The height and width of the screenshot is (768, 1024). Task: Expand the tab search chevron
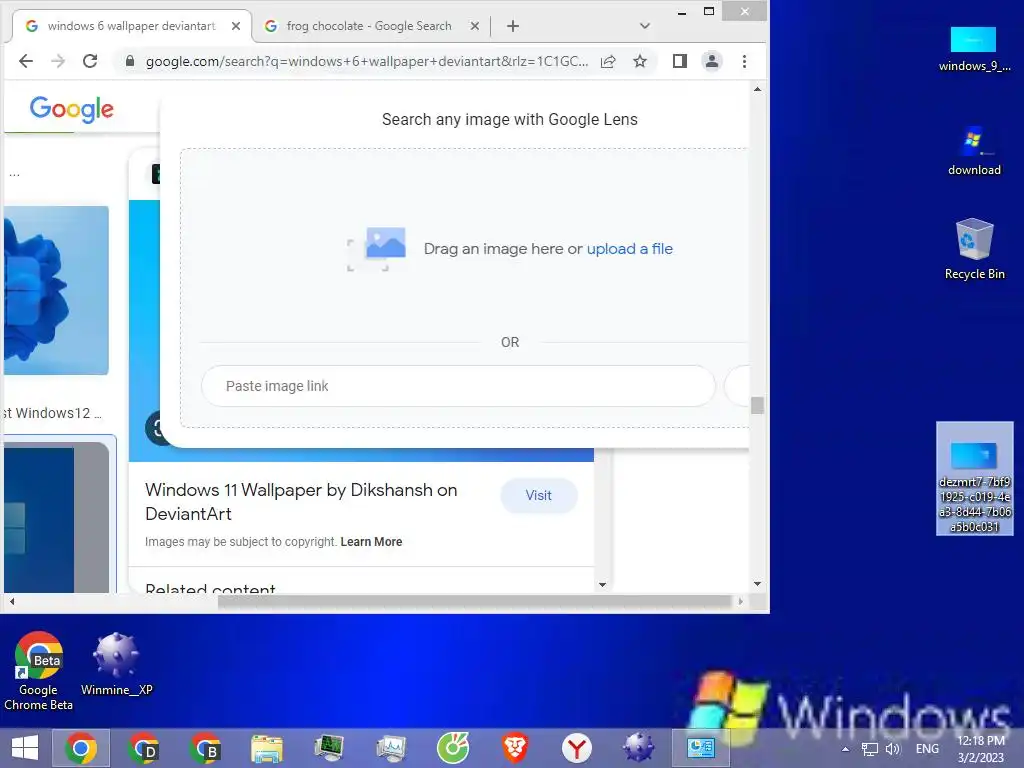coord(645,26)
